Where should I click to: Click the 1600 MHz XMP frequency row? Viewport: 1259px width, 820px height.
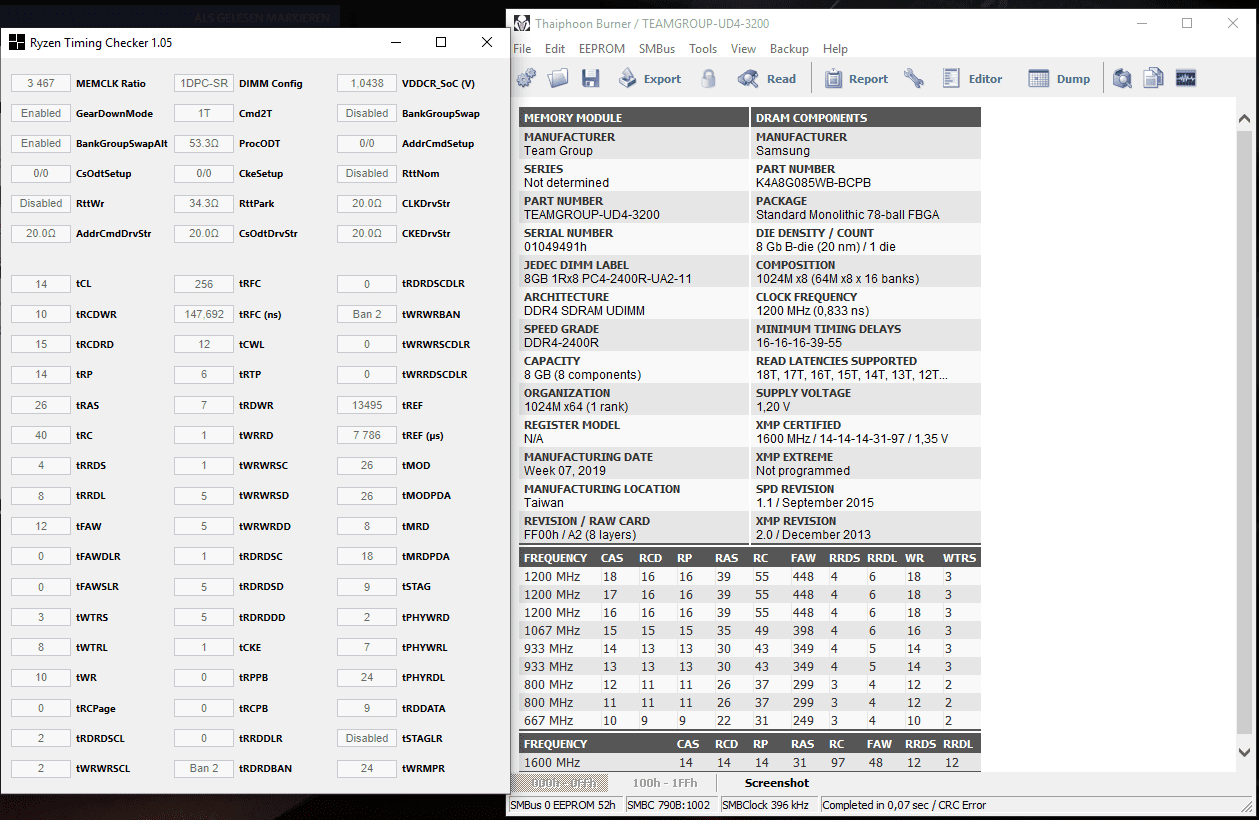click(750, 762)
